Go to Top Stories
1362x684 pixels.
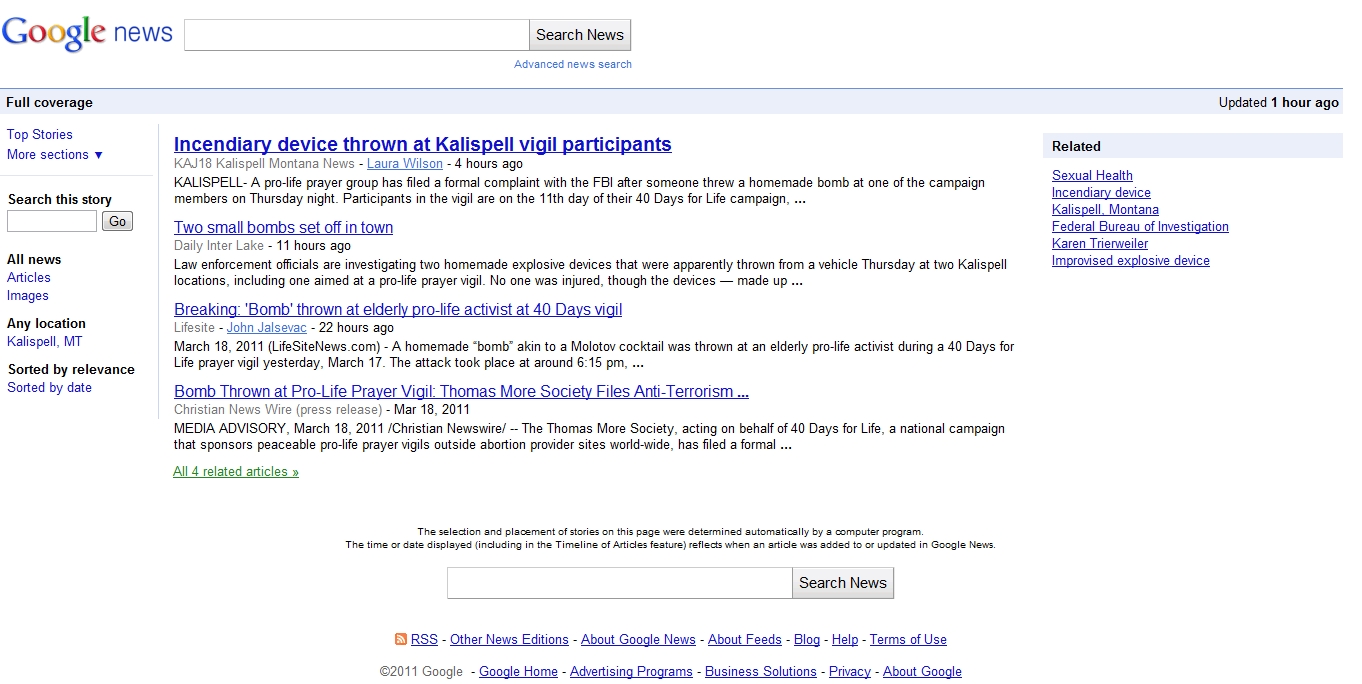pyautogui.click(x=40, y=134)
